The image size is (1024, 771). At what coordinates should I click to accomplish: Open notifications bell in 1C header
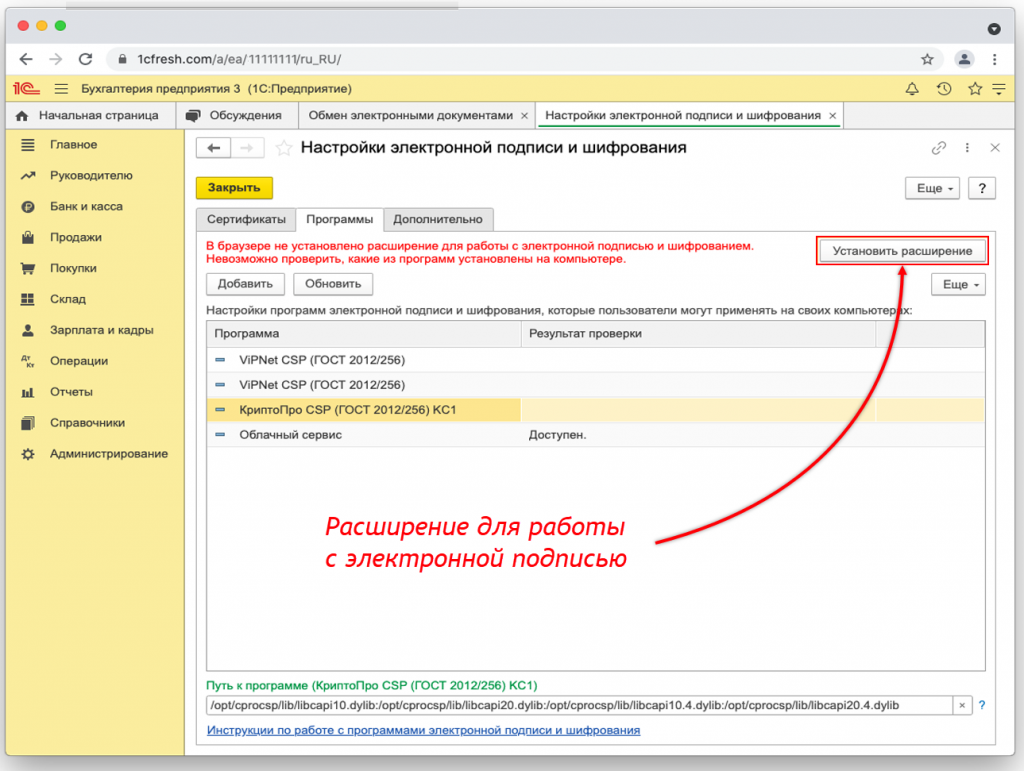pyautogui.click(x=912, y=89)
